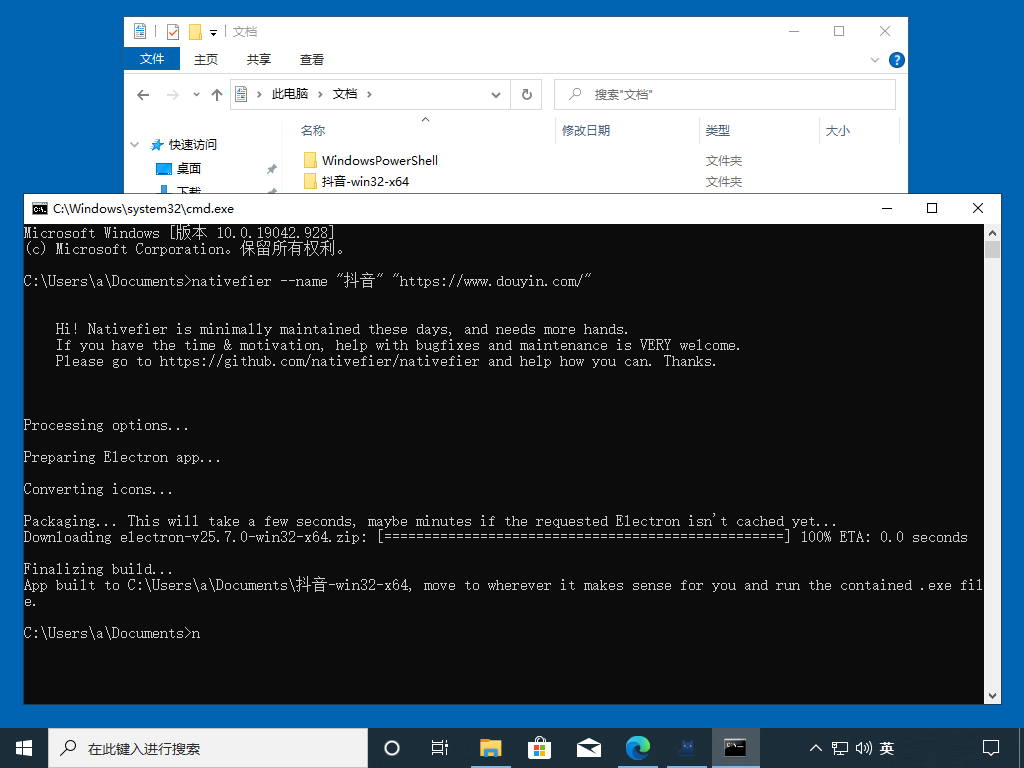Select 快速访问 in navigation pane

[x=192, y=144]
